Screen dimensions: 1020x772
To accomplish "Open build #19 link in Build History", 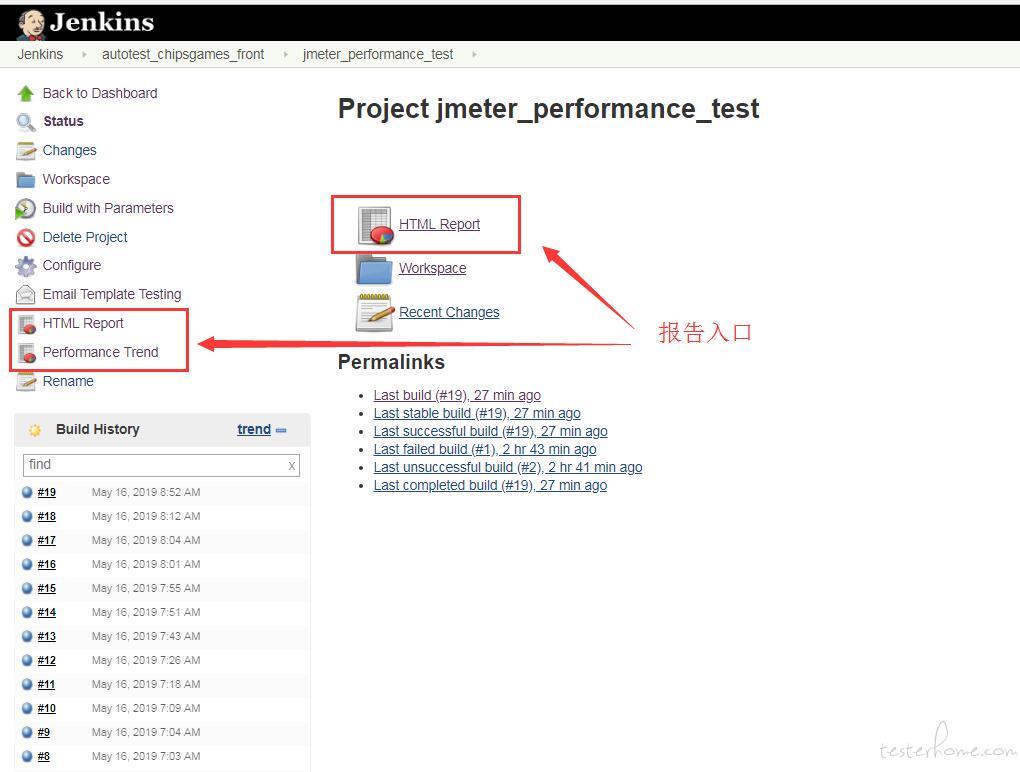I will pyautogui.click(x=47, y=492).
